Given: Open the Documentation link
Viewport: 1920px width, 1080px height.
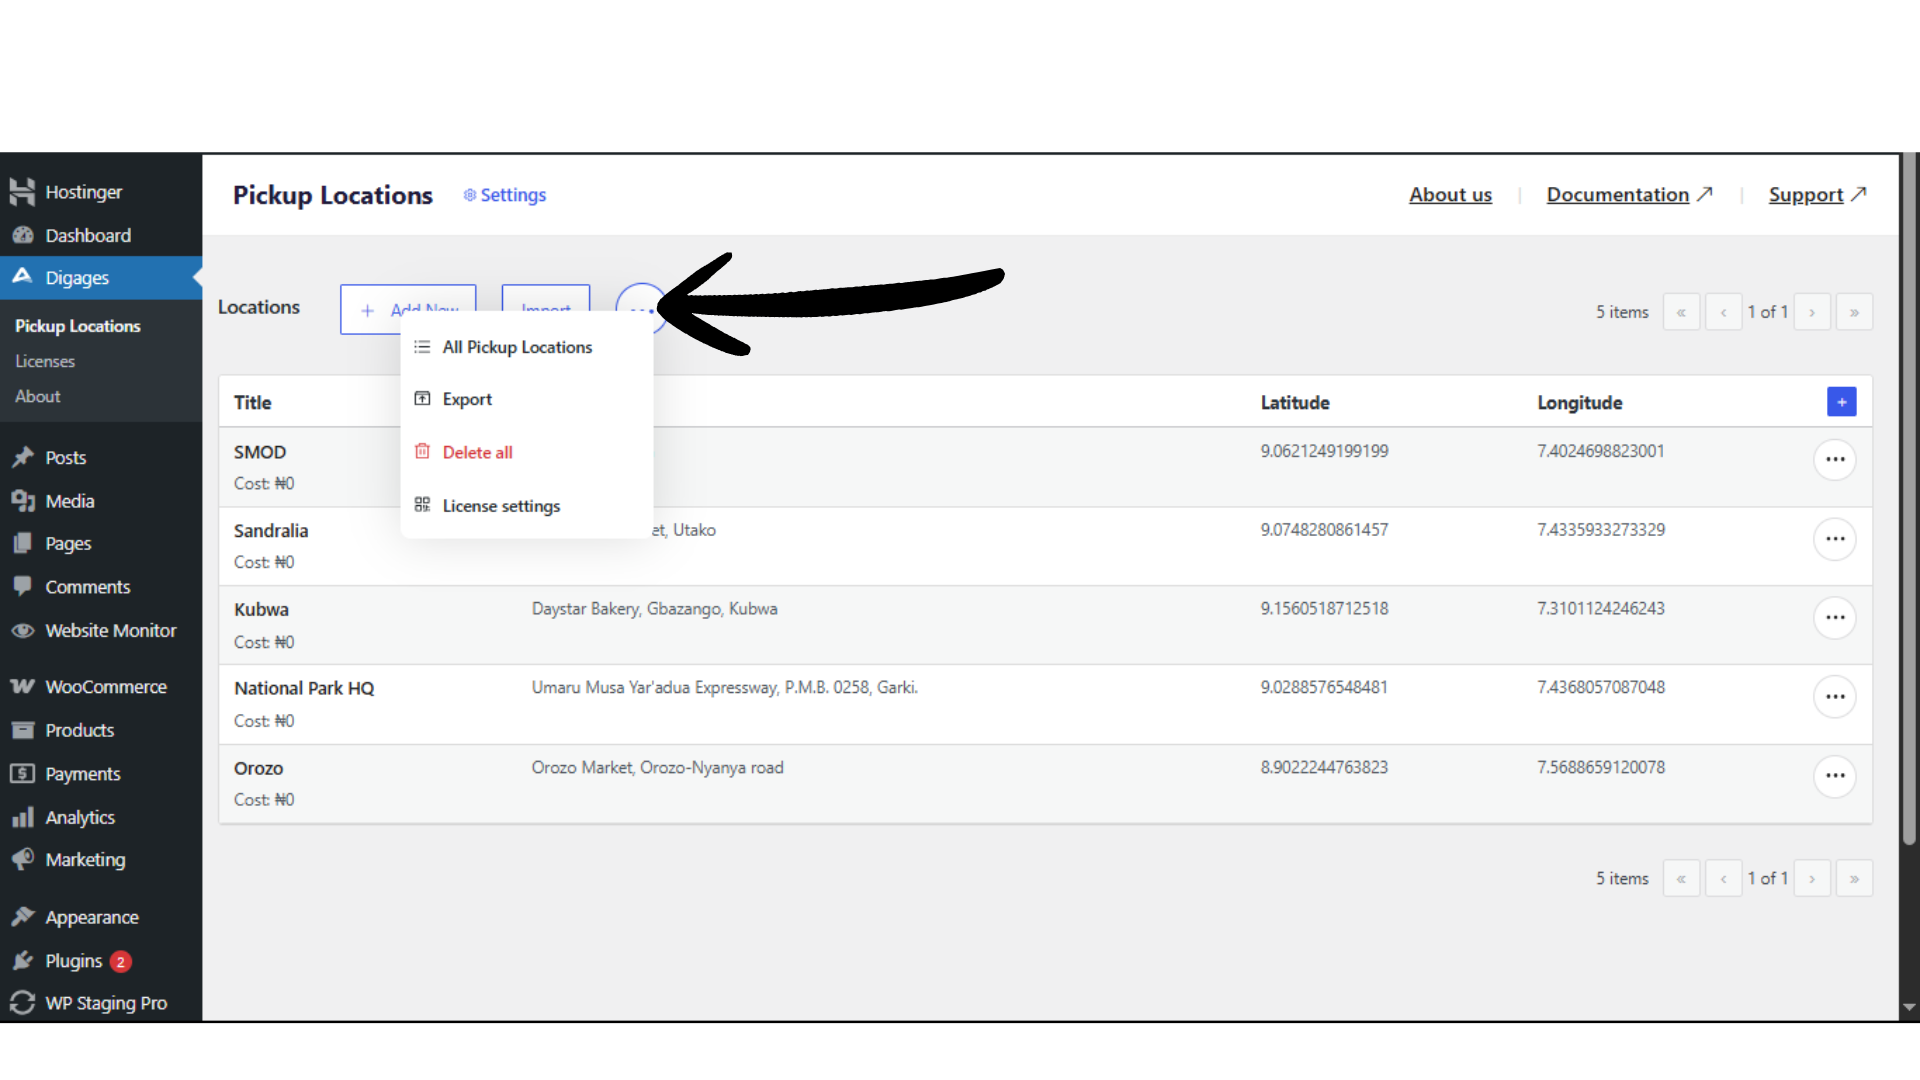Looking at the screenshot, I should pyautogui.click(x=1619, y=194).
